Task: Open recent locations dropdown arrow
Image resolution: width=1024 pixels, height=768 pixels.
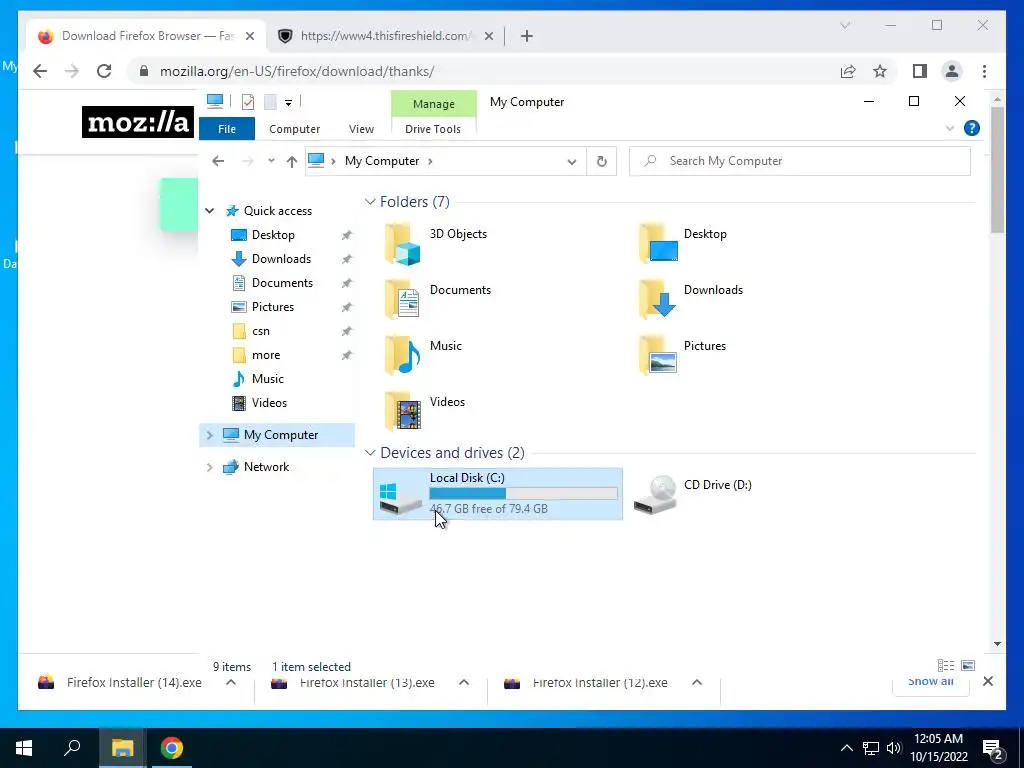Action: [x=271, y=161]
